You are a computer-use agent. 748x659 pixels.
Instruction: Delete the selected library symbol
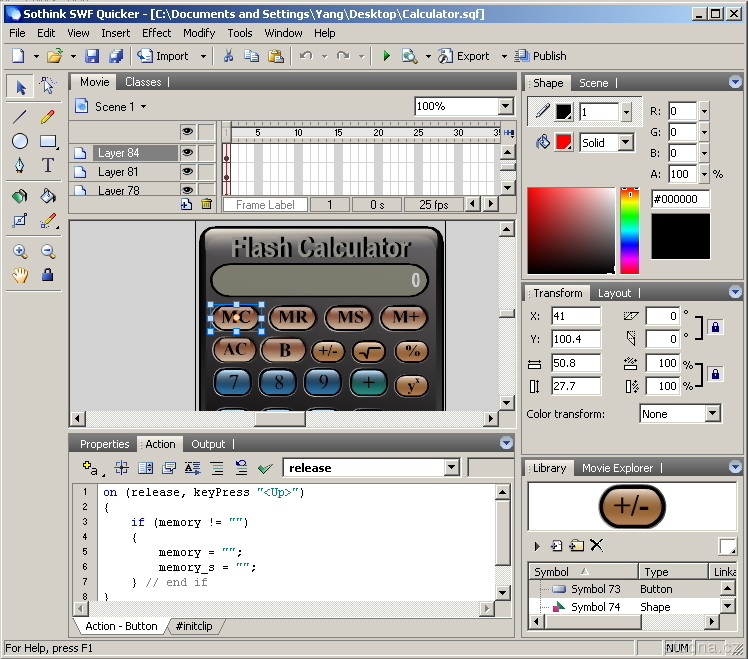597,546
